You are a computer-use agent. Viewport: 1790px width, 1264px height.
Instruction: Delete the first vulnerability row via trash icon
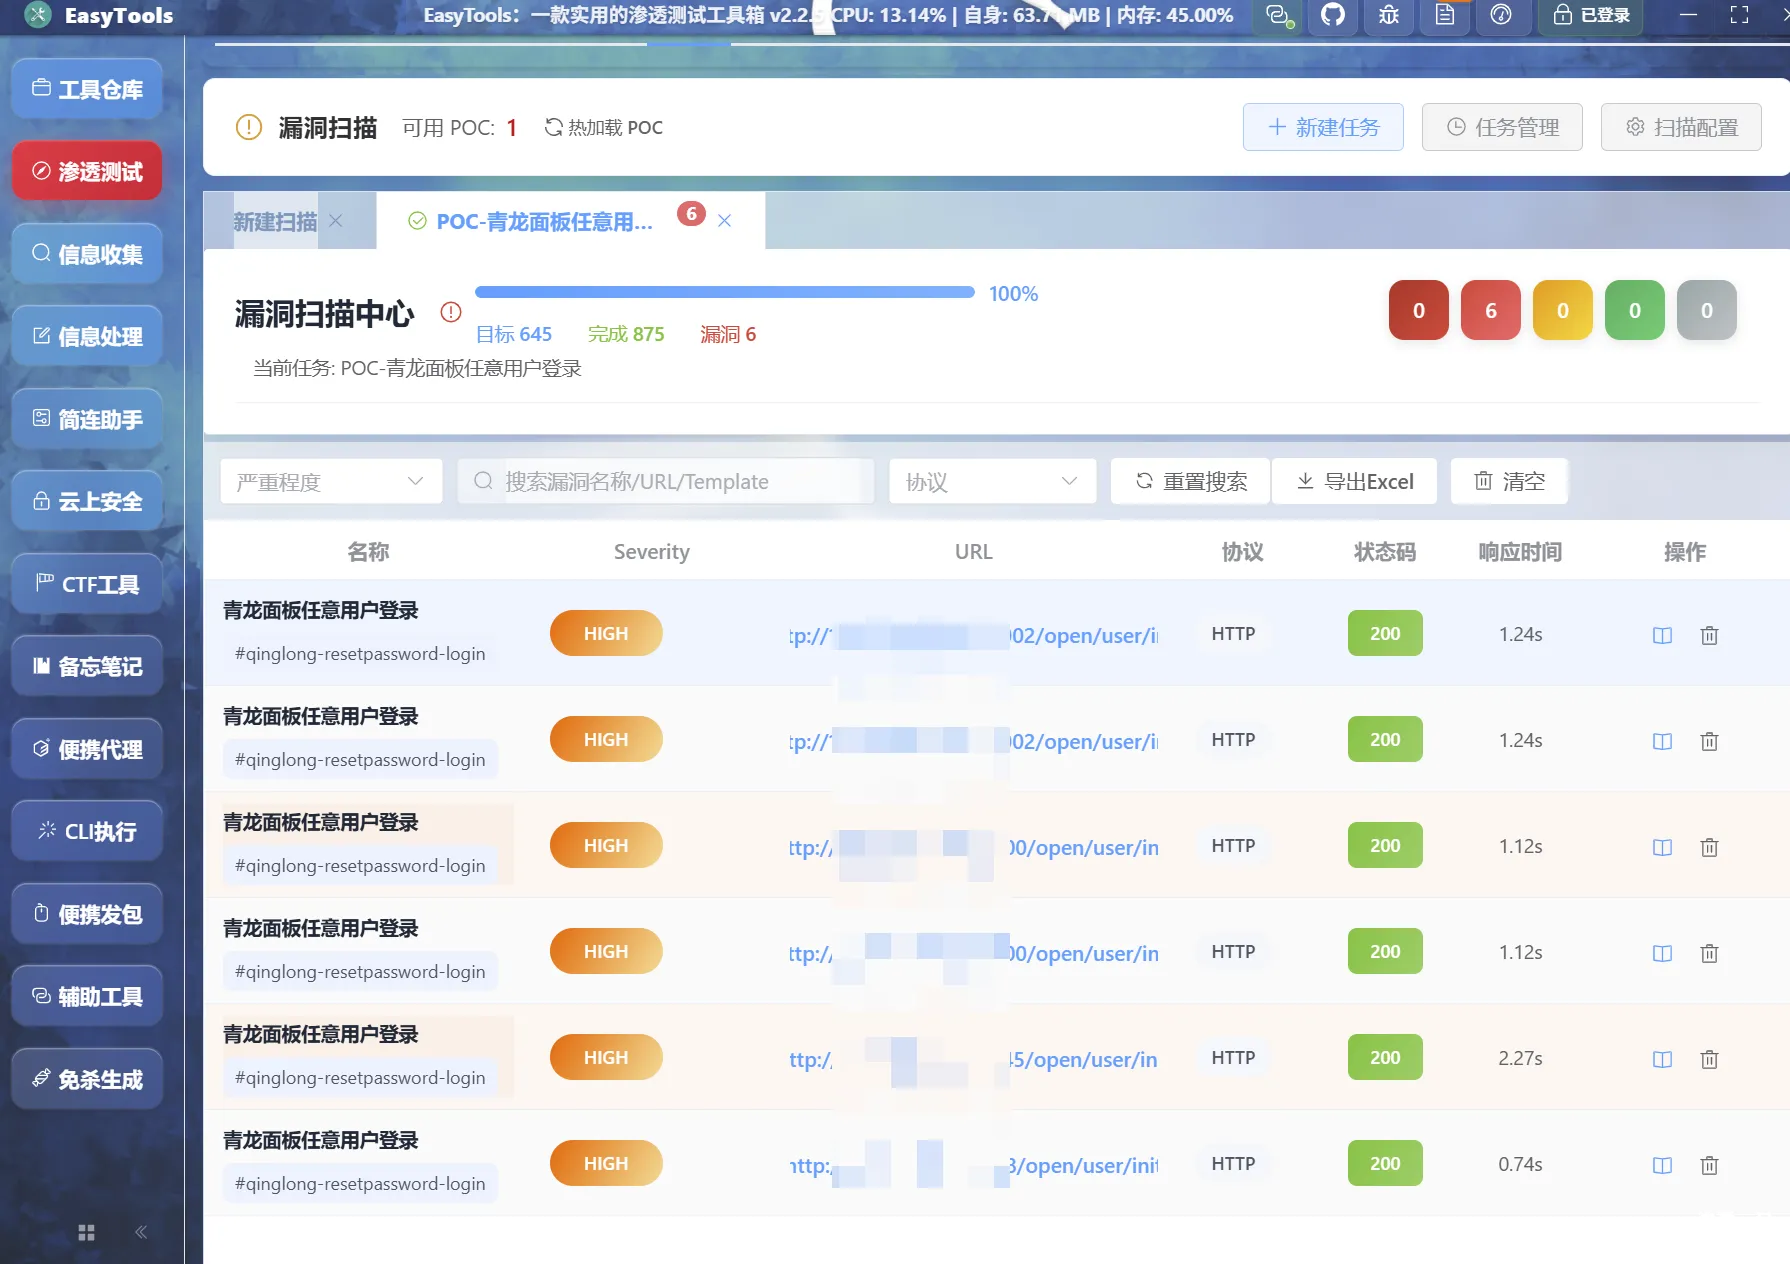tap(1710, 634)
